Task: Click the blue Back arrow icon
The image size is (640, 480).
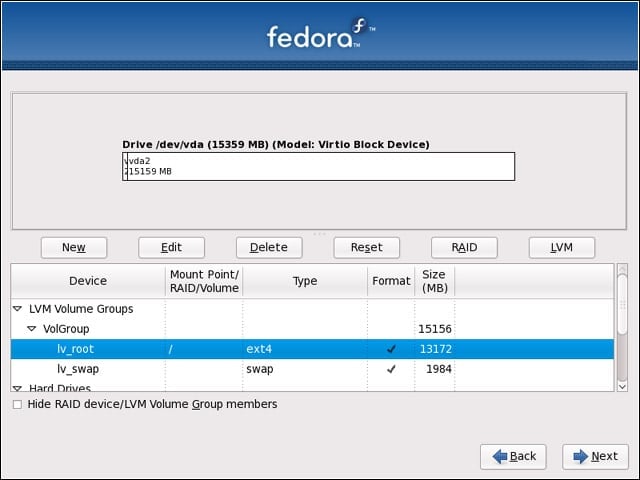Action: [500, 456]
